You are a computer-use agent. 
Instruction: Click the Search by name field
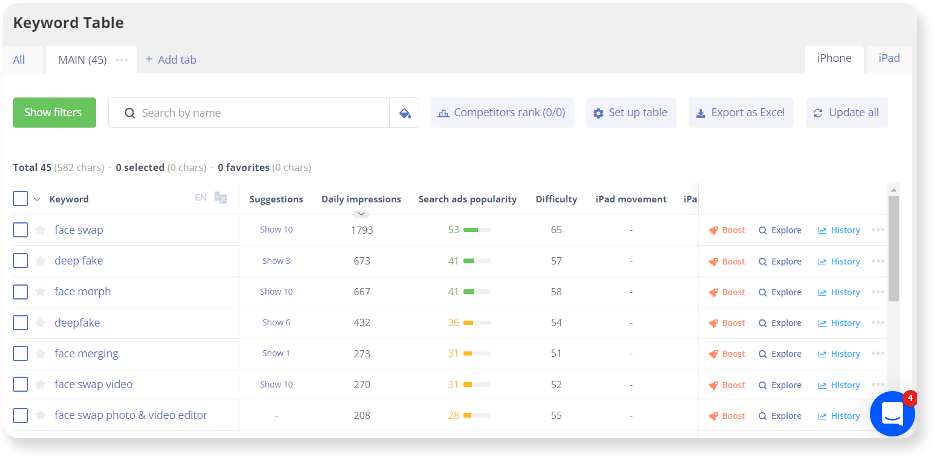tap(249, 113)
